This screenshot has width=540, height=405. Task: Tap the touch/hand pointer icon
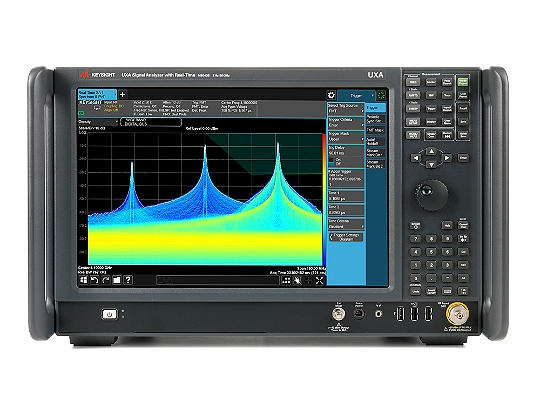coord(297,281)
